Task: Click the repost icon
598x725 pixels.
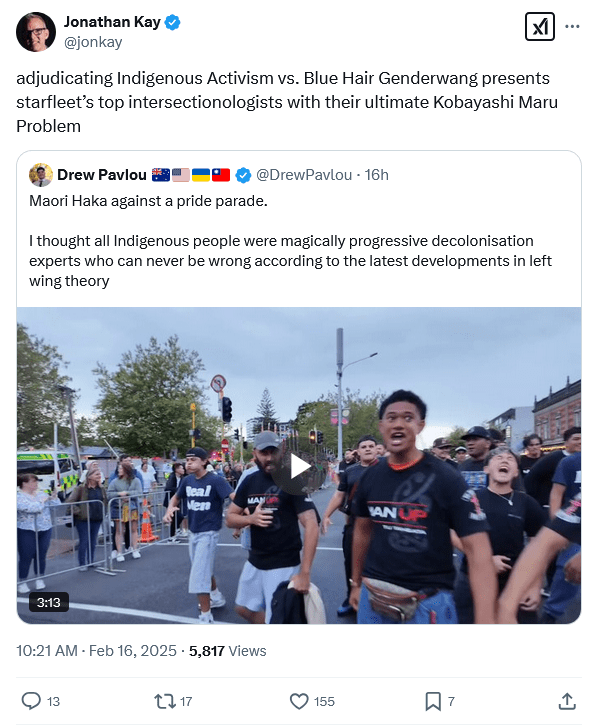Action: coord(165,701)
